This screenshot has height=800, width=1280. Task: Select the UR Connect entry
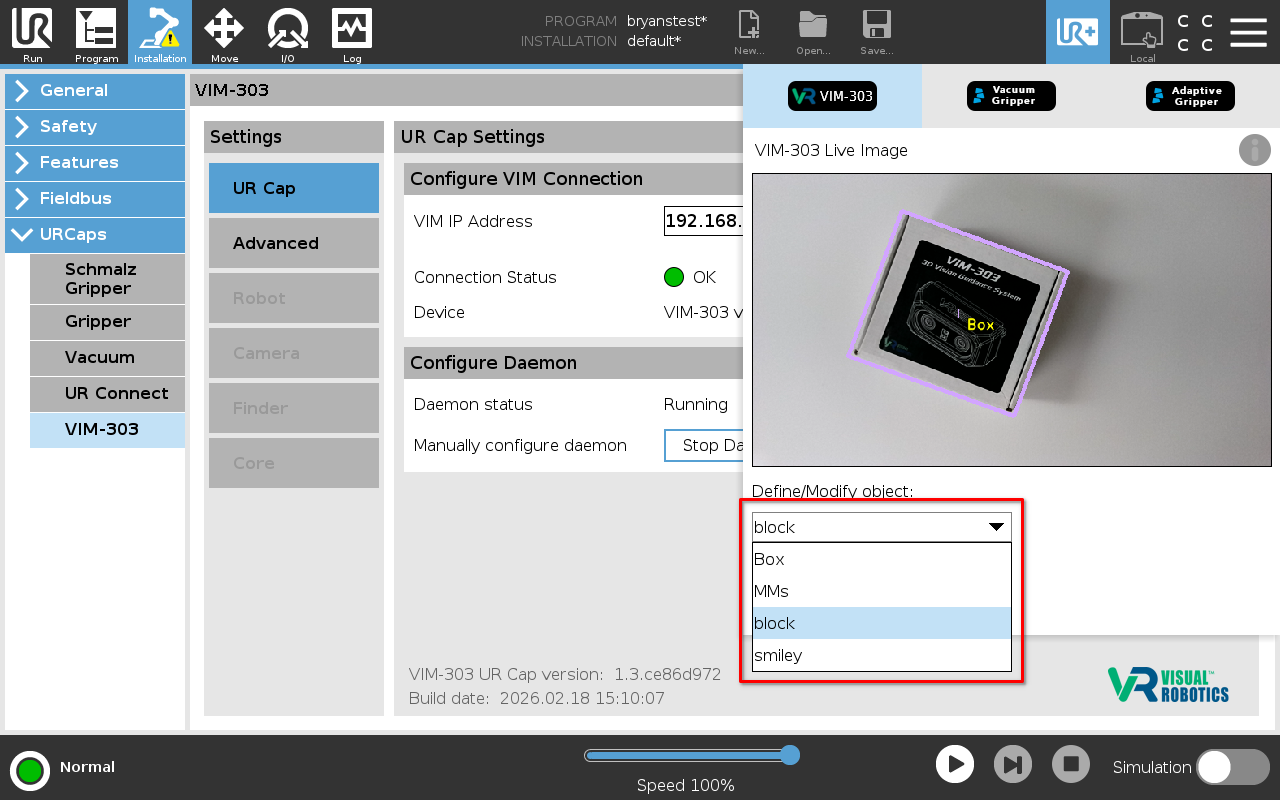[x=107, y=394]
